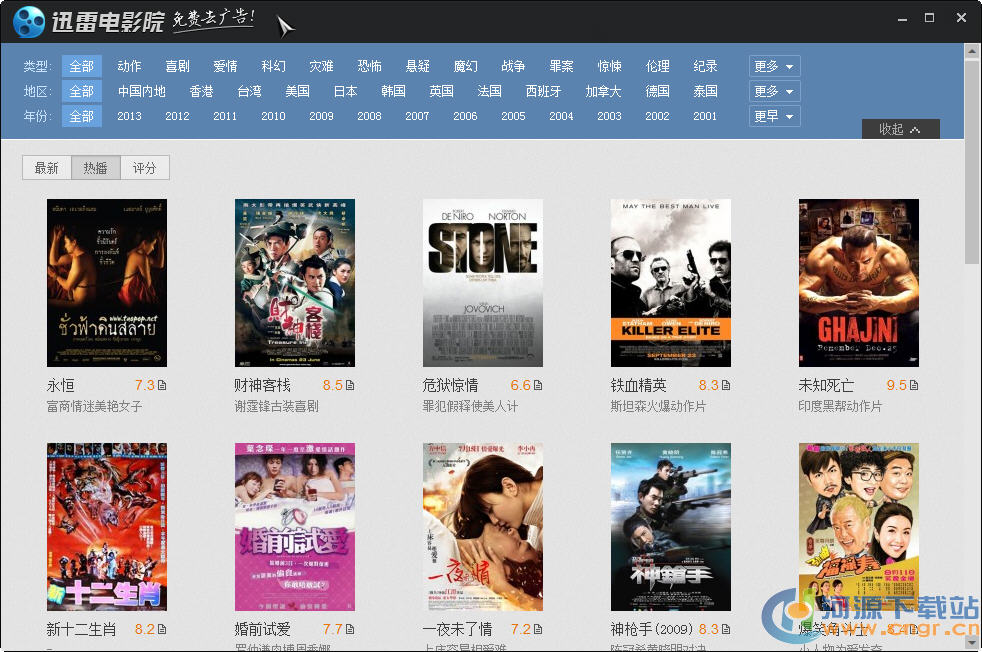Open the 财神客栈 movie poster
The width and height of the screenshot is (982, 652).
295,283
